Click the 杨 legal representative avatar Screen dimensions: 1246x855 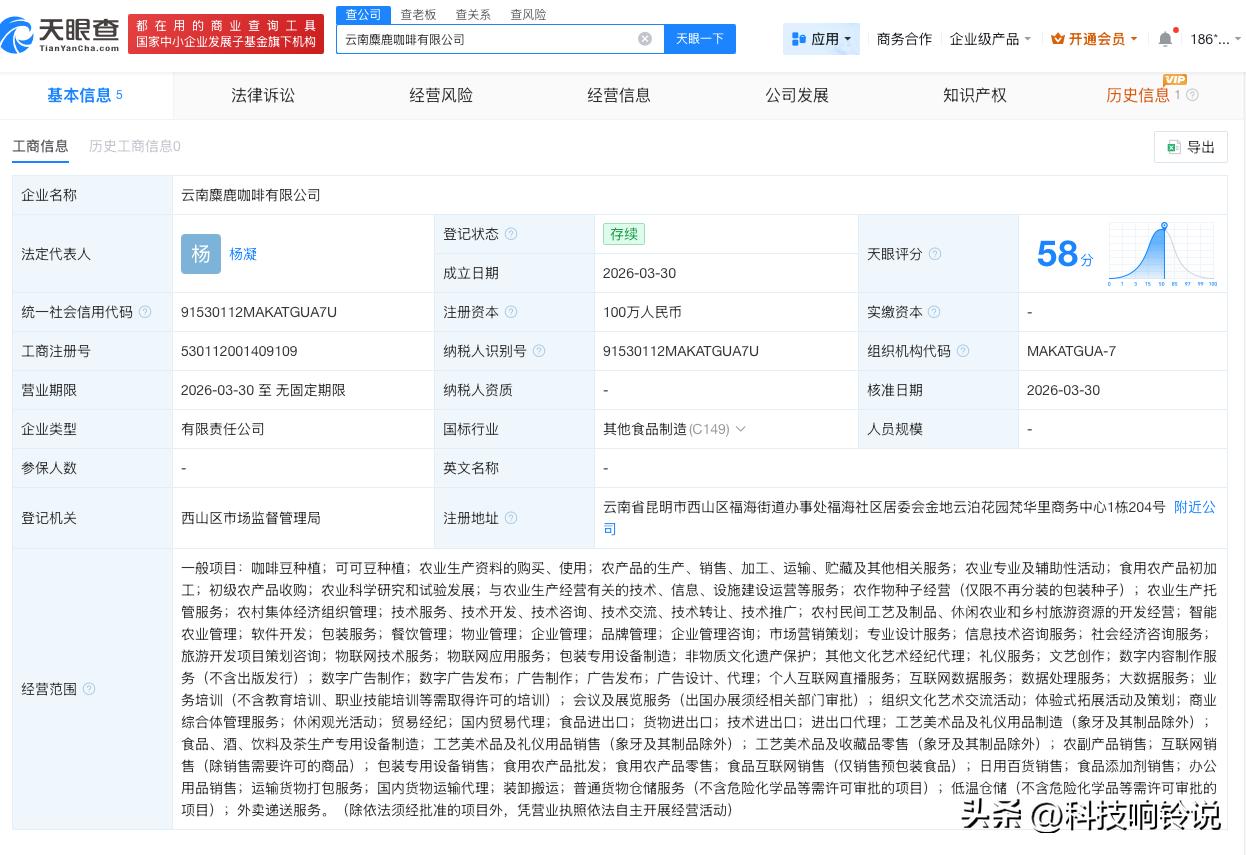click(x=201, y=254)
